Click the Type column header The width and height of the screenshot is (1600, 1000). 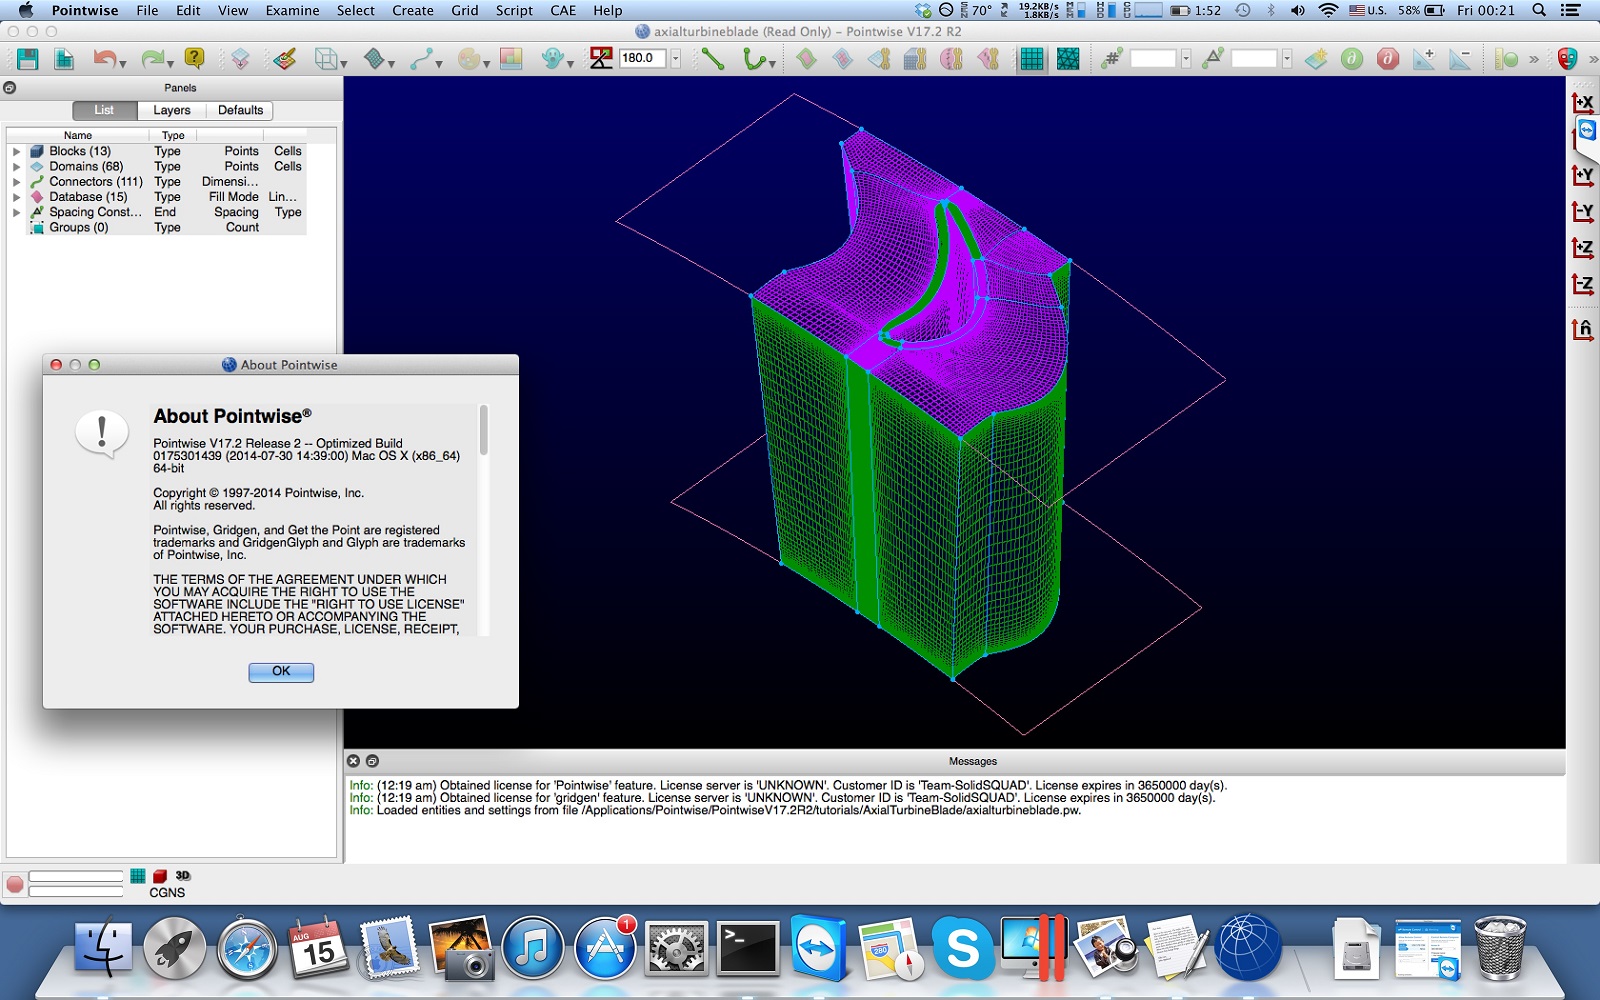pyautogui.click(x=173, y=135)
